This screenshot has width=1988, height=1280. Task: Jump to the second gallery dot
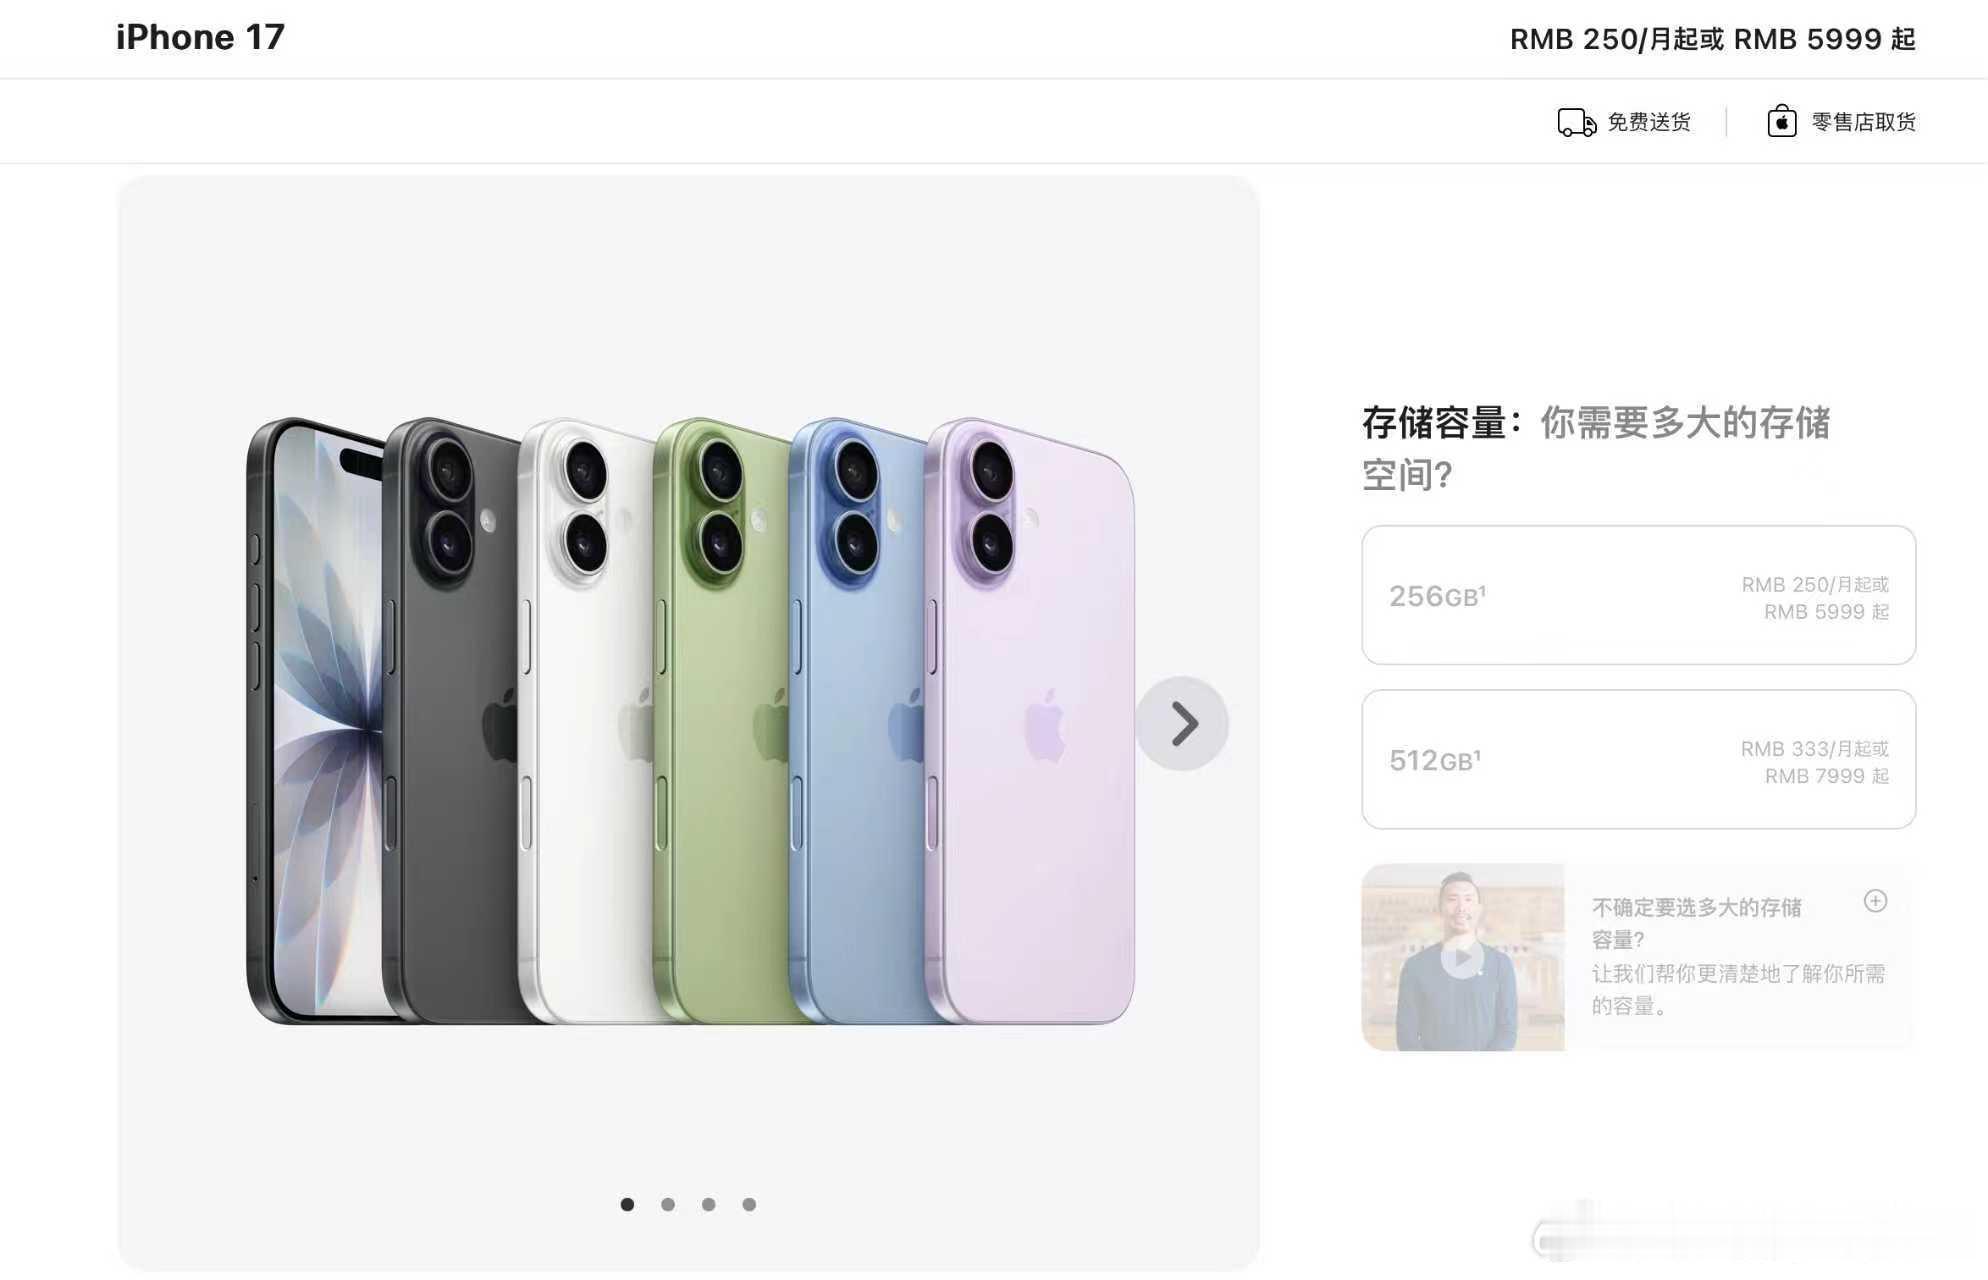point(668,1204)
